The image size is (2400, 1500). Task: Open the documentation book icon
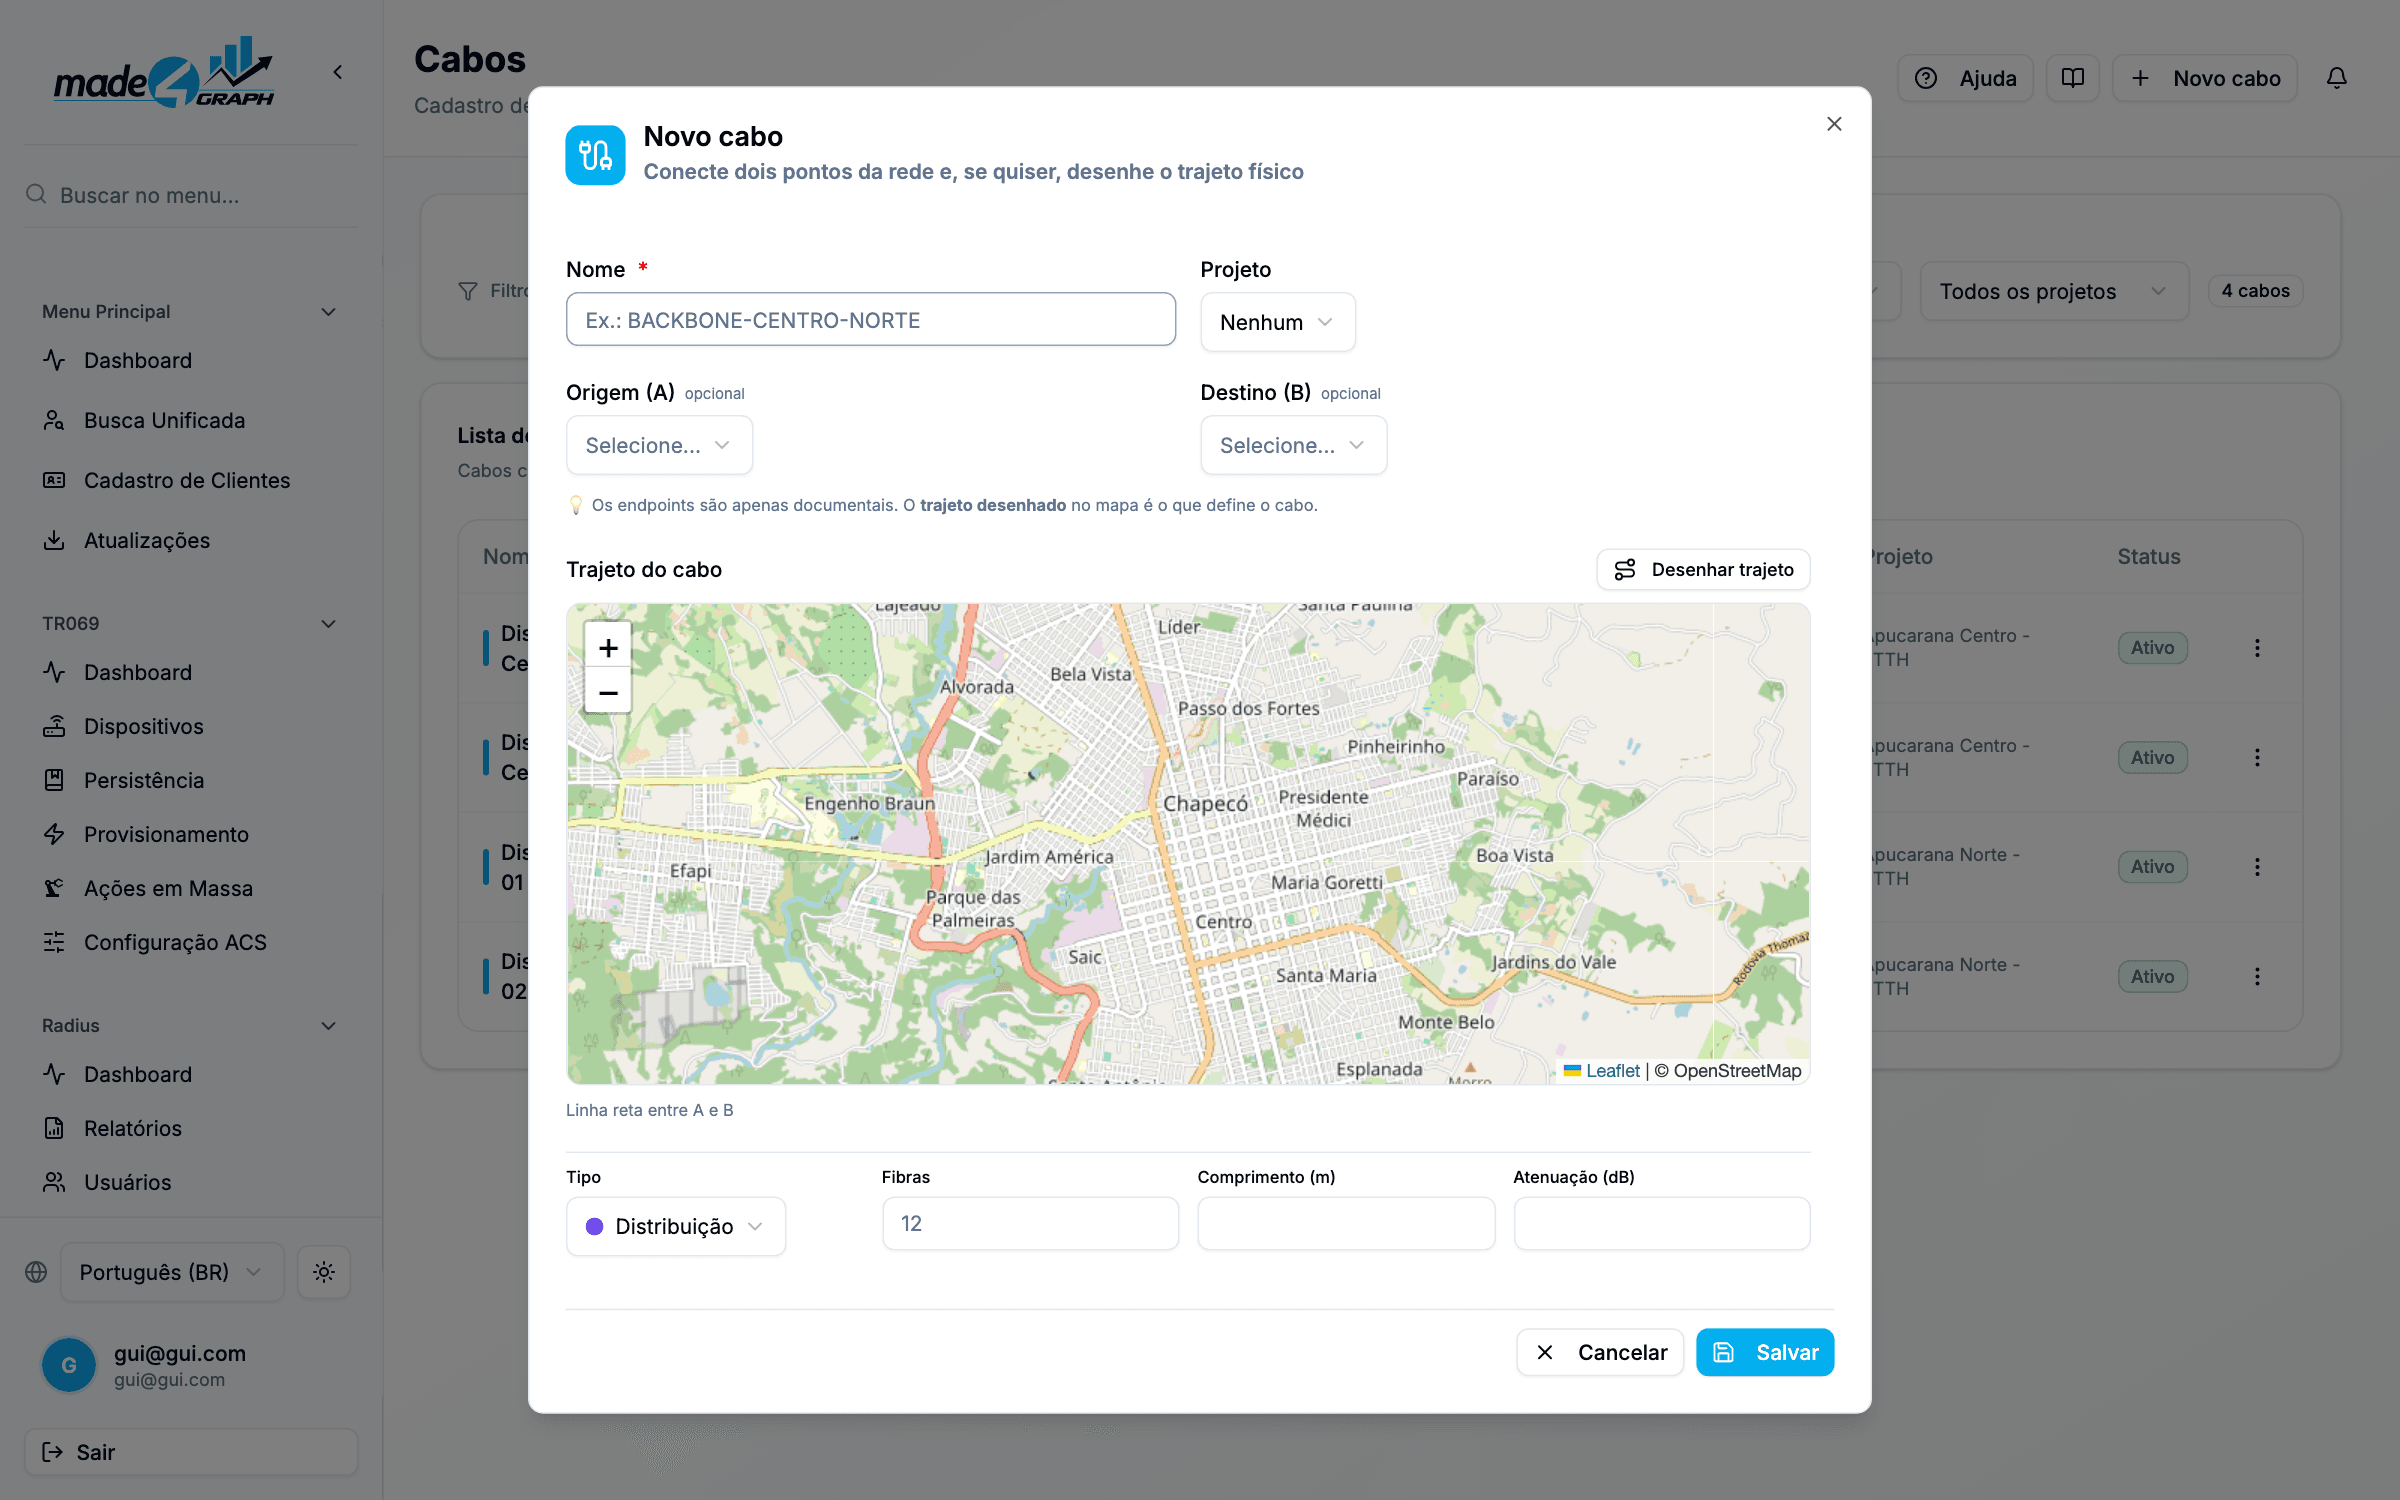(x=2073, y=78)
